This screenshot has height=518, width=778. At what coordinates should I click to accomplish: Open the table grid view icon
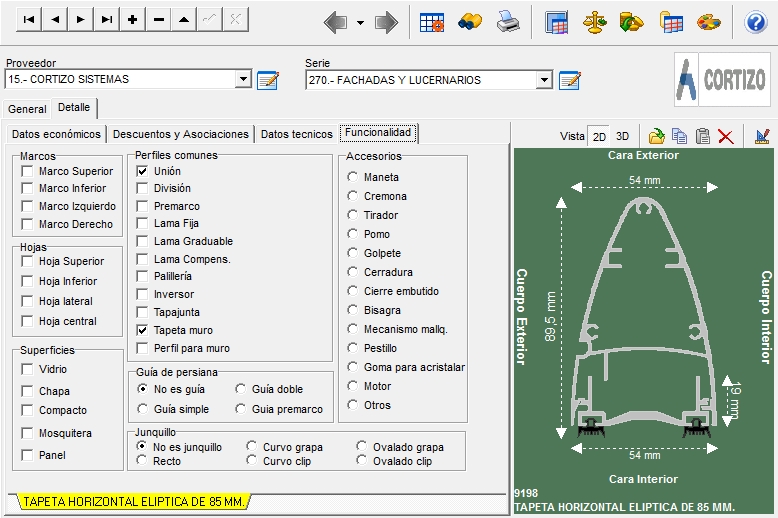point(432,22)
